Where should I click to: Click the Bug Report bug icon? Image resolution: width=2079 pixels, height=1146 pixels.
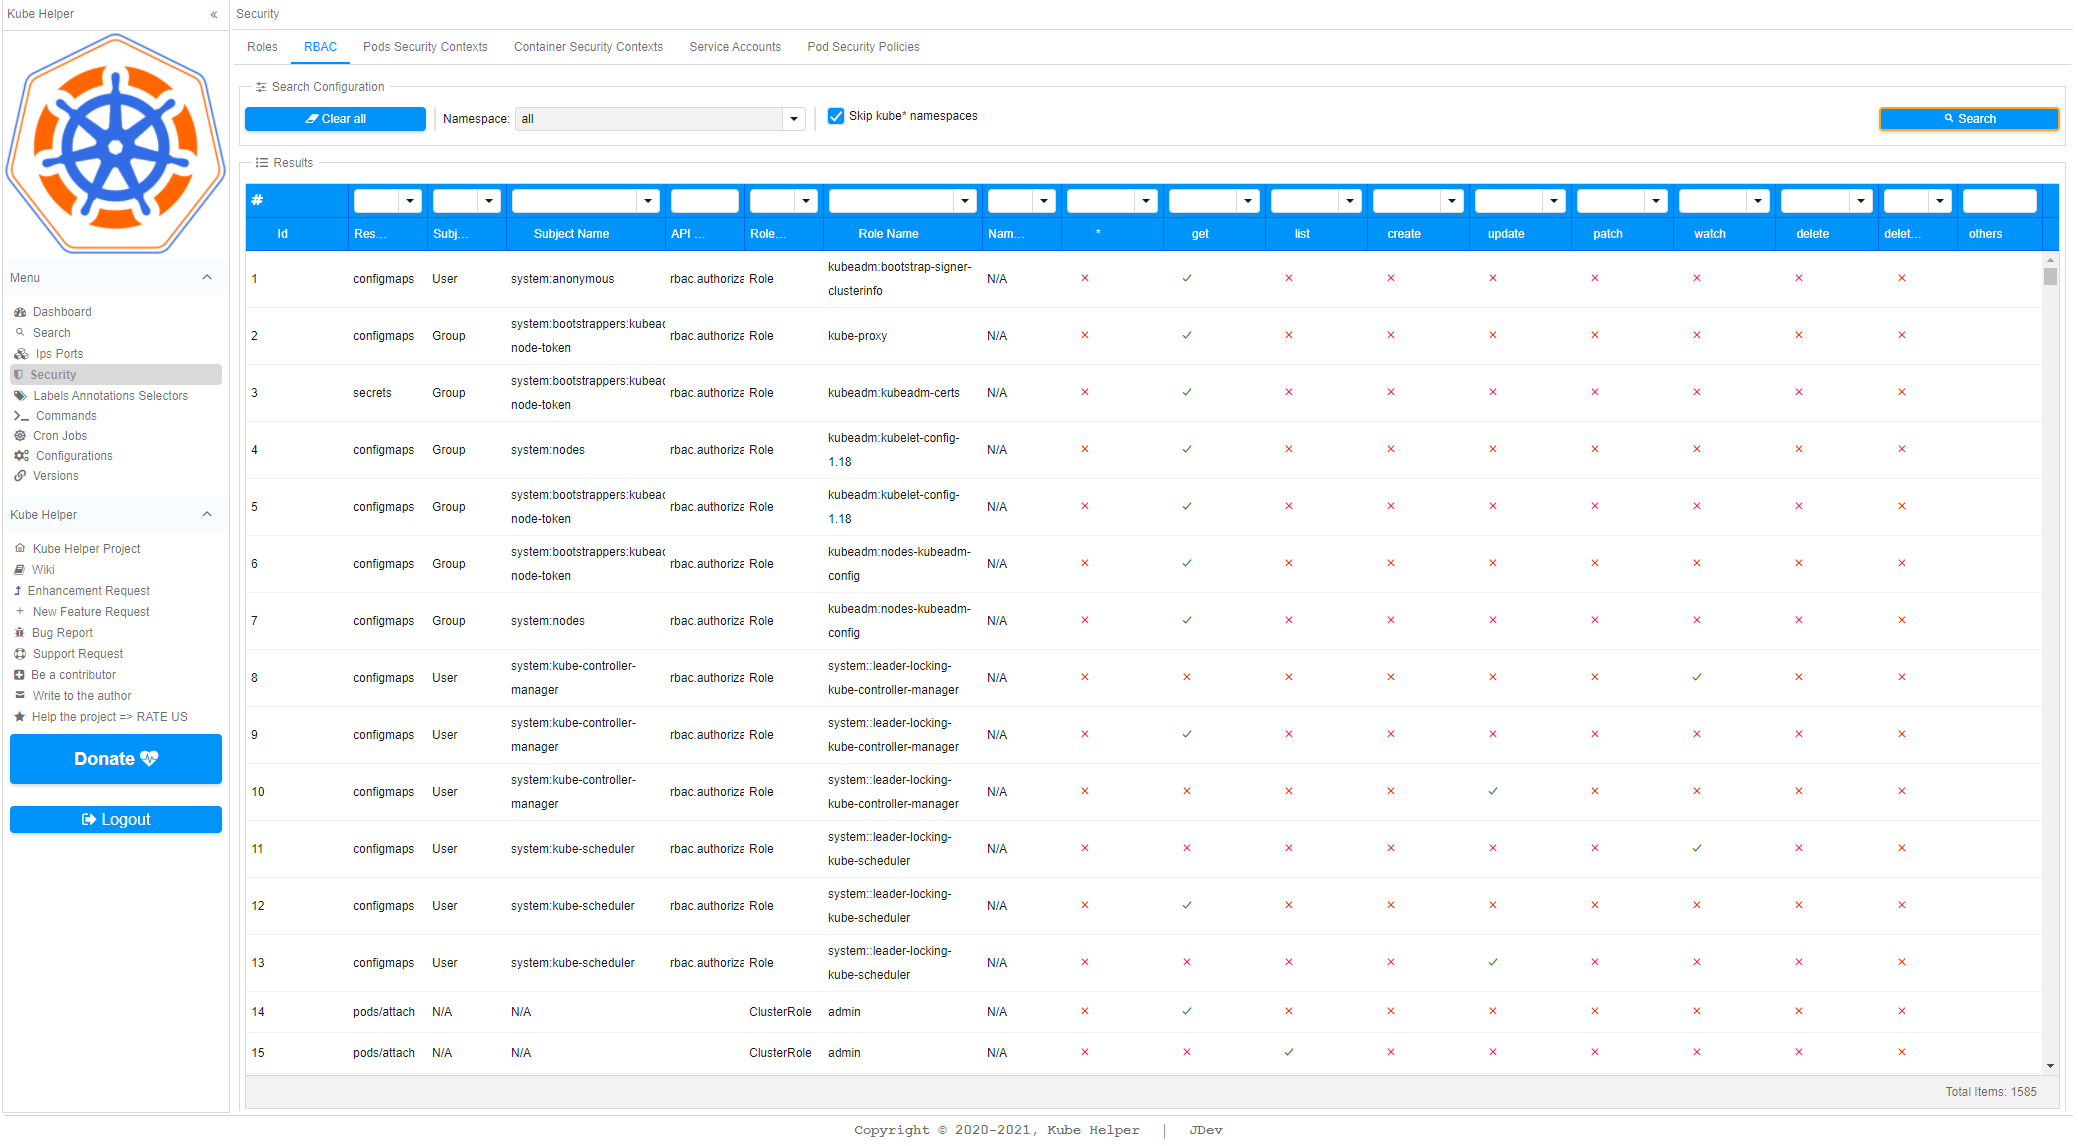[20, 633]
